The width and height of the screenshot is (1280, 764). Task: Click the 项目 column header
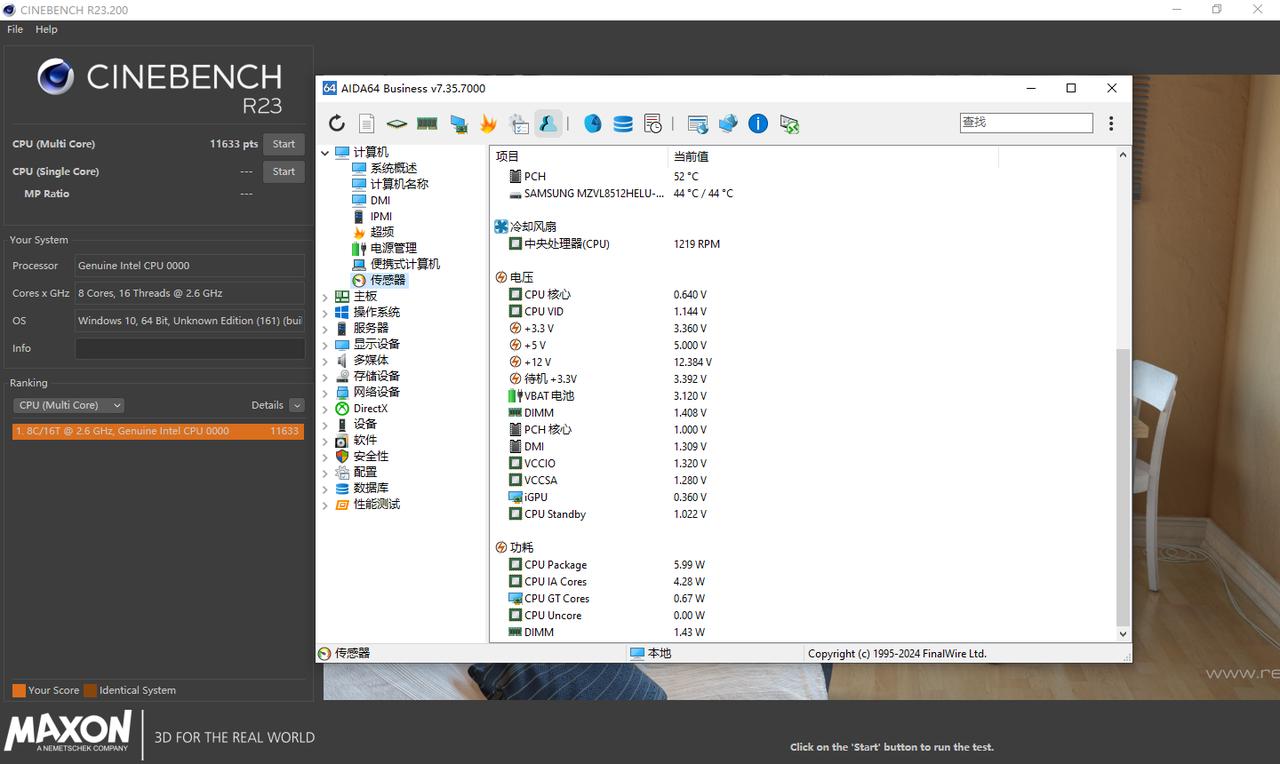pyautogui.click(x=579, y=156)
